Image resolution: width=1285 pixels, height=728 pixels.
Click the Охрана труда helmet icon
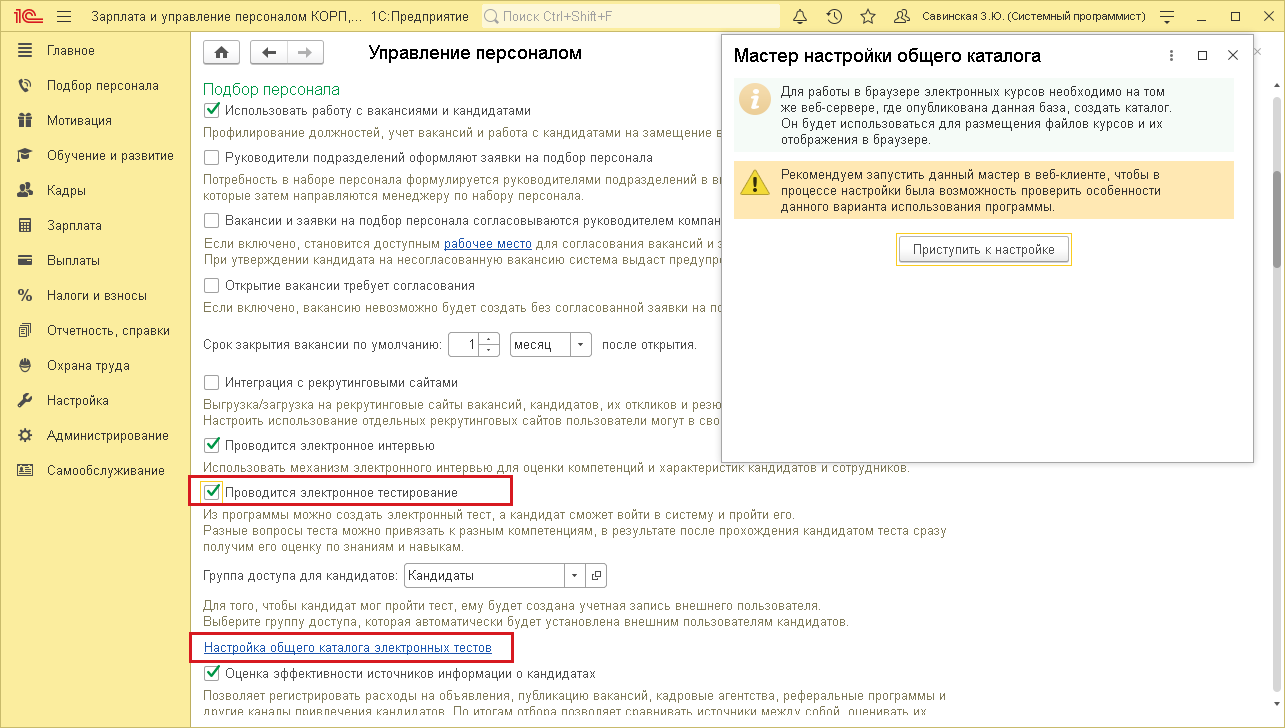26,366
